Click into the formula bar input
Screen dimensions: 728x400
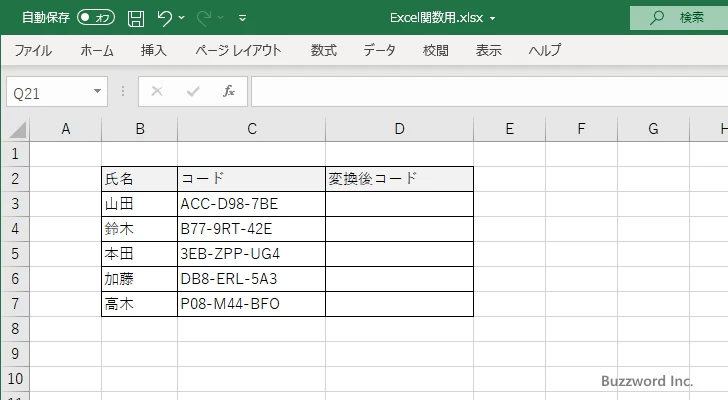490,92
